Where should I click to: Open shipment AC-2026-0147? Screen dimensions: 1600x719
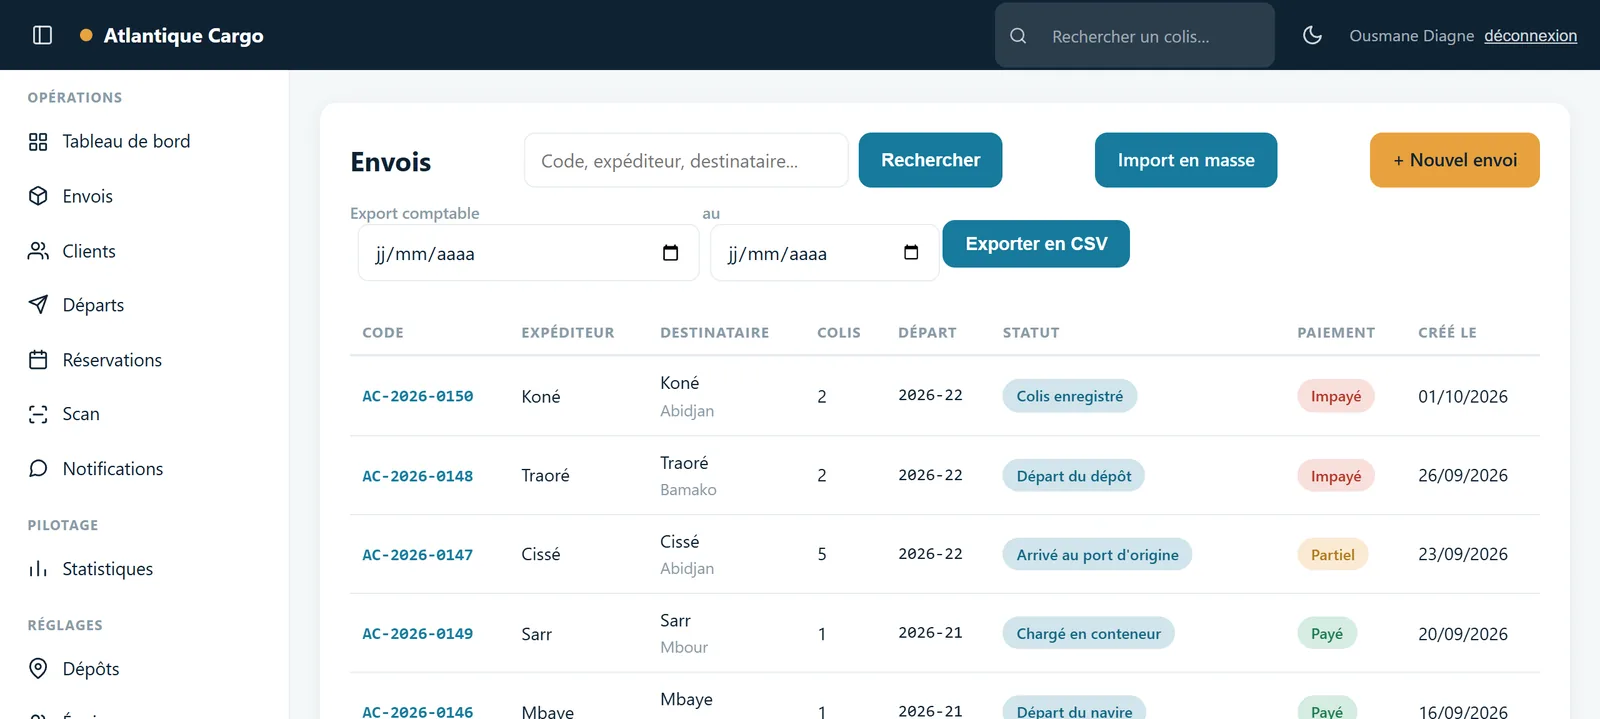coord(418,555)
